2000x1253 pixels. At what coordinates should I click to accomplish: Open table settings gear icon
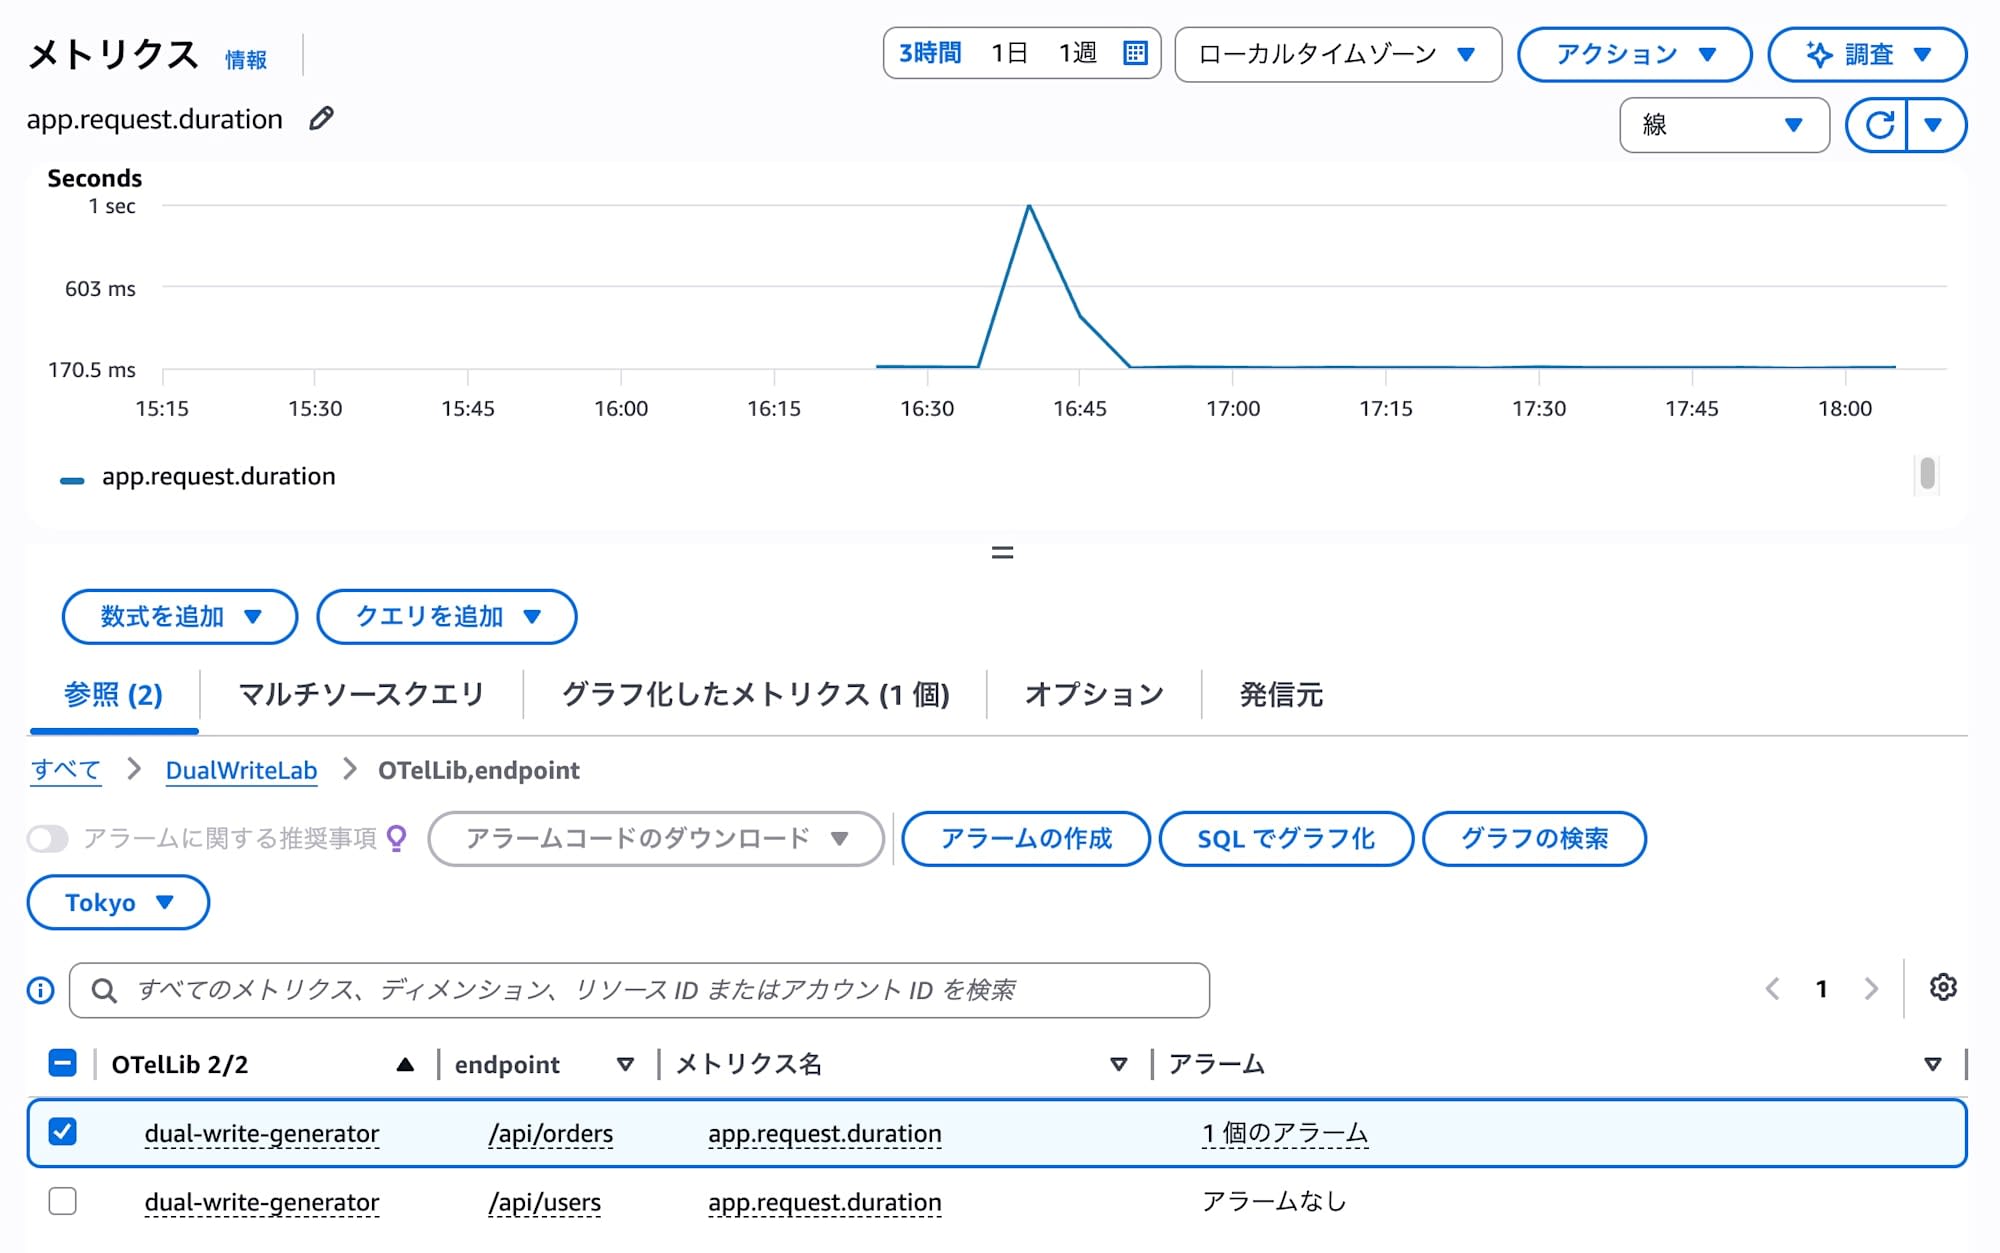pos(1943,988)
